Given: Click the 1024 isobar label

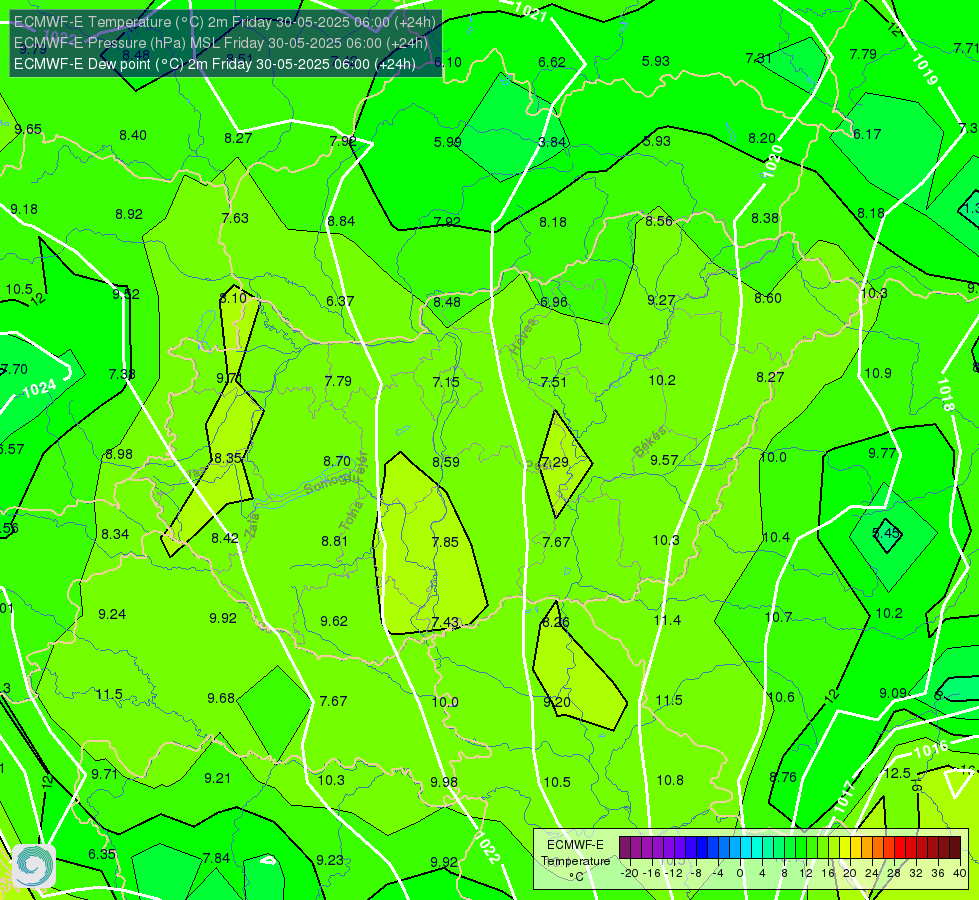Looking at the screenshot, I should point(39,389).
